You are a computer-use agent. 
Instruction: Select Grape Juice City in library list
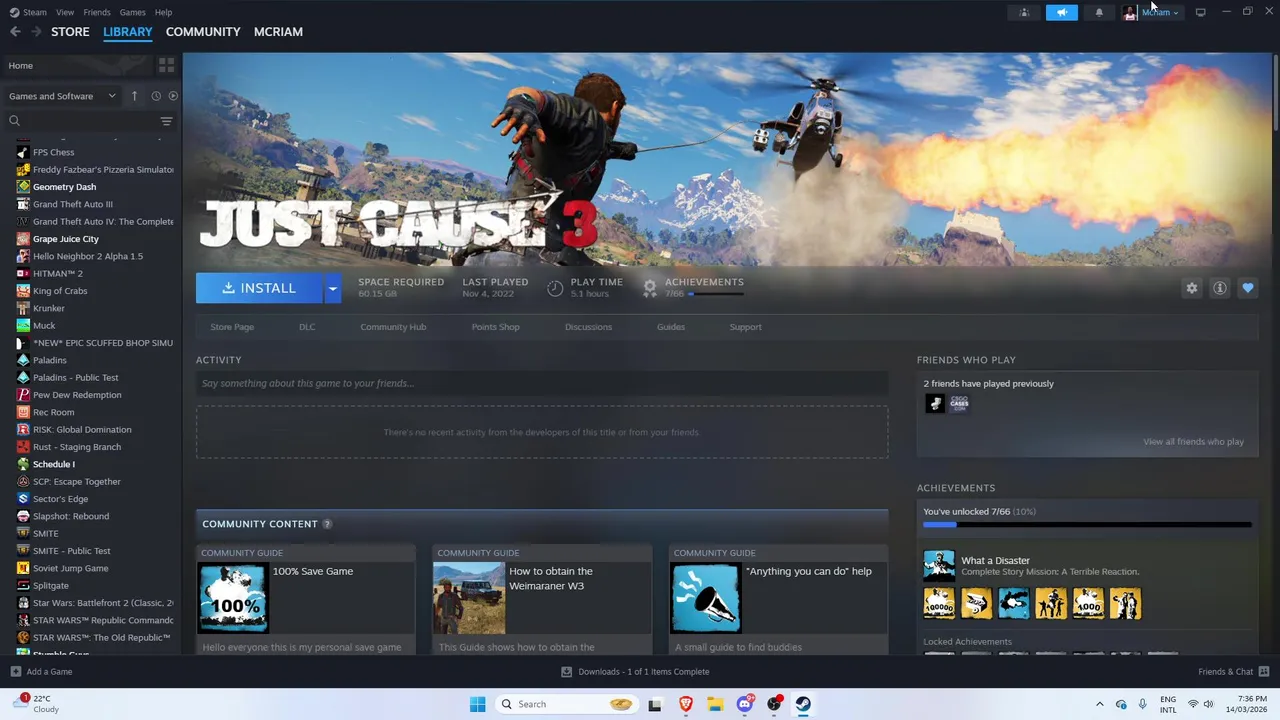[66, 239]
